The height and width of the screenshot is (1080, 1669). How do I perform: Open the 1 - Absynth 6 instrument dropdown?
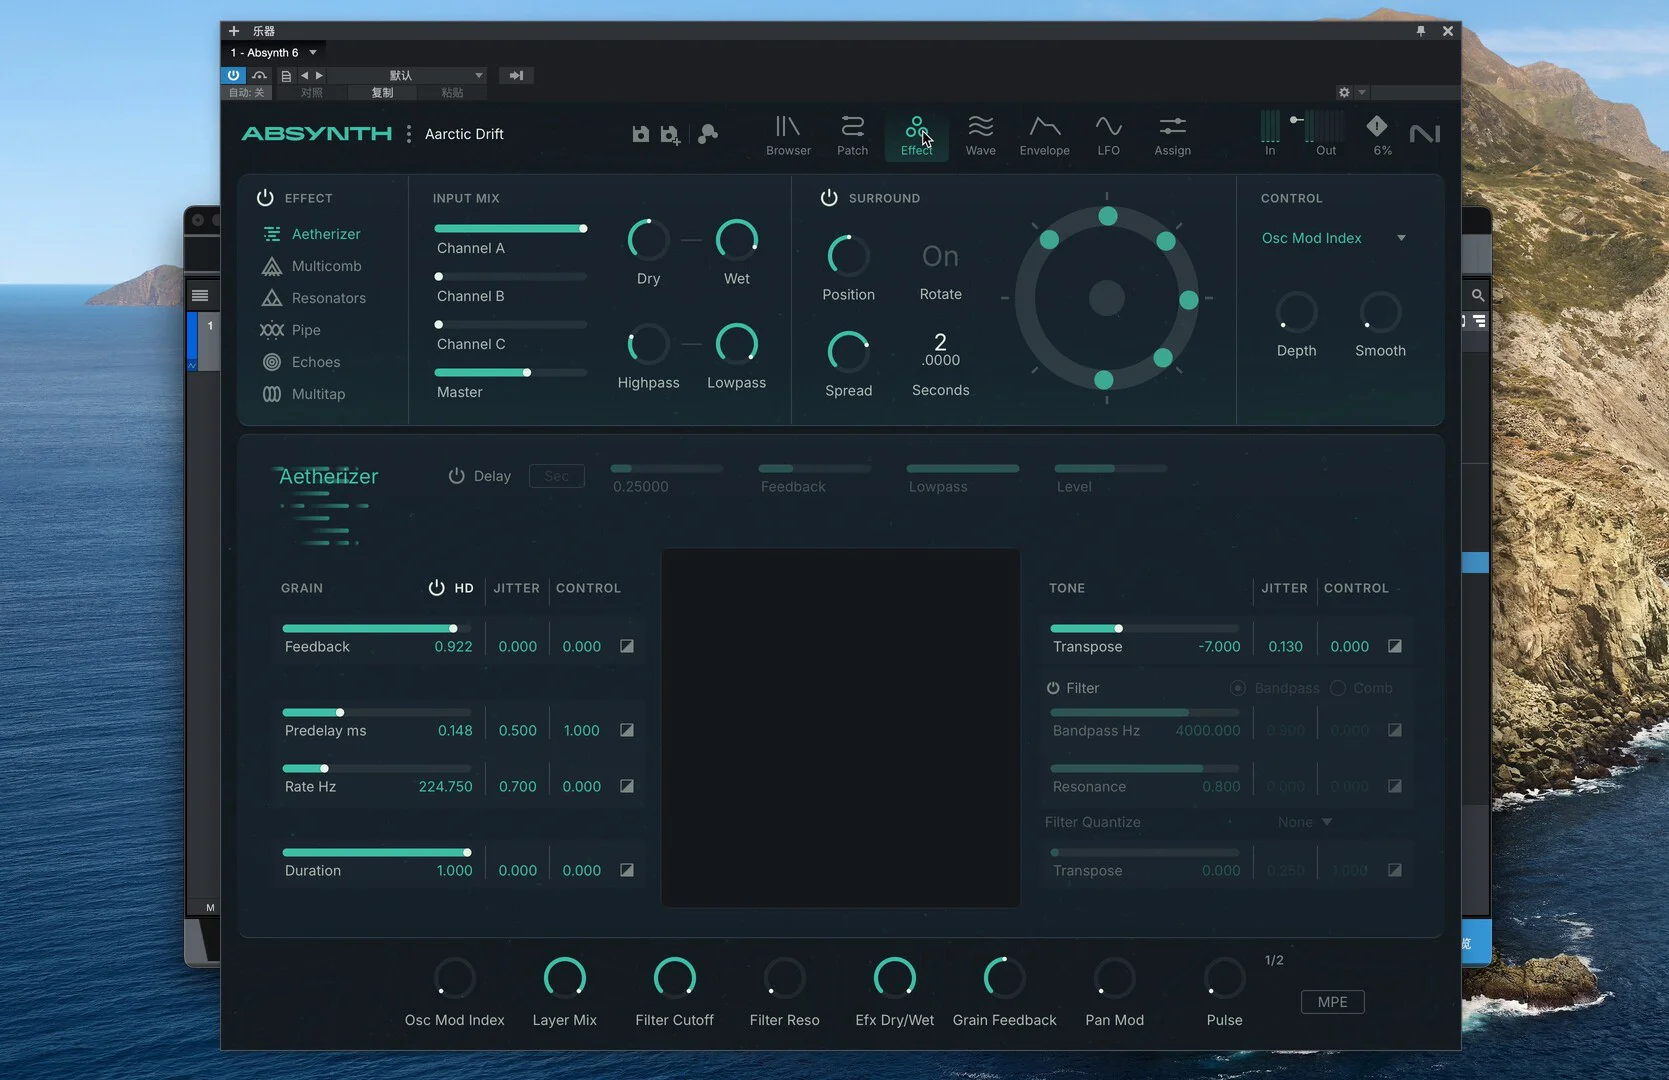(313, 53)
